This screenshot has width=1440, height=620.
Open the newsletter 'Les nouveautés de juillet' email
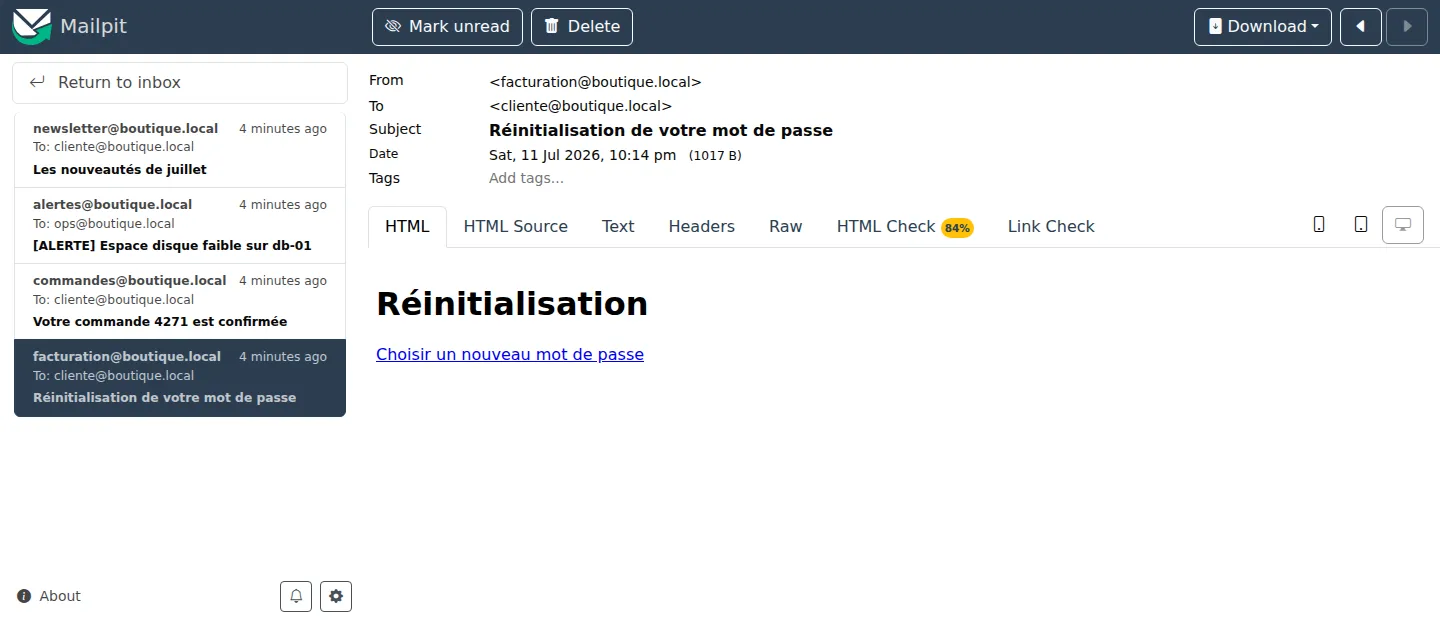(180, 149)
